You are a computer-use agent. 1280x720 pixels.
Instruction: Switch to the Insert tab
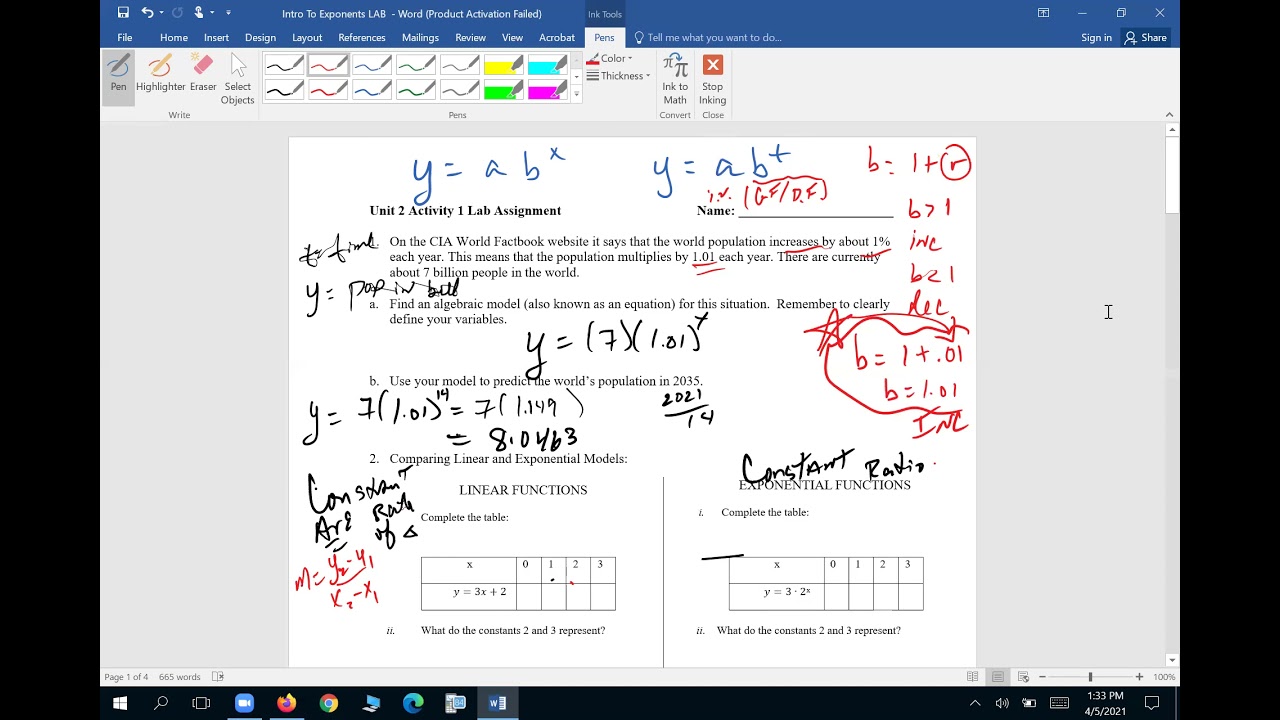point(216,38)
